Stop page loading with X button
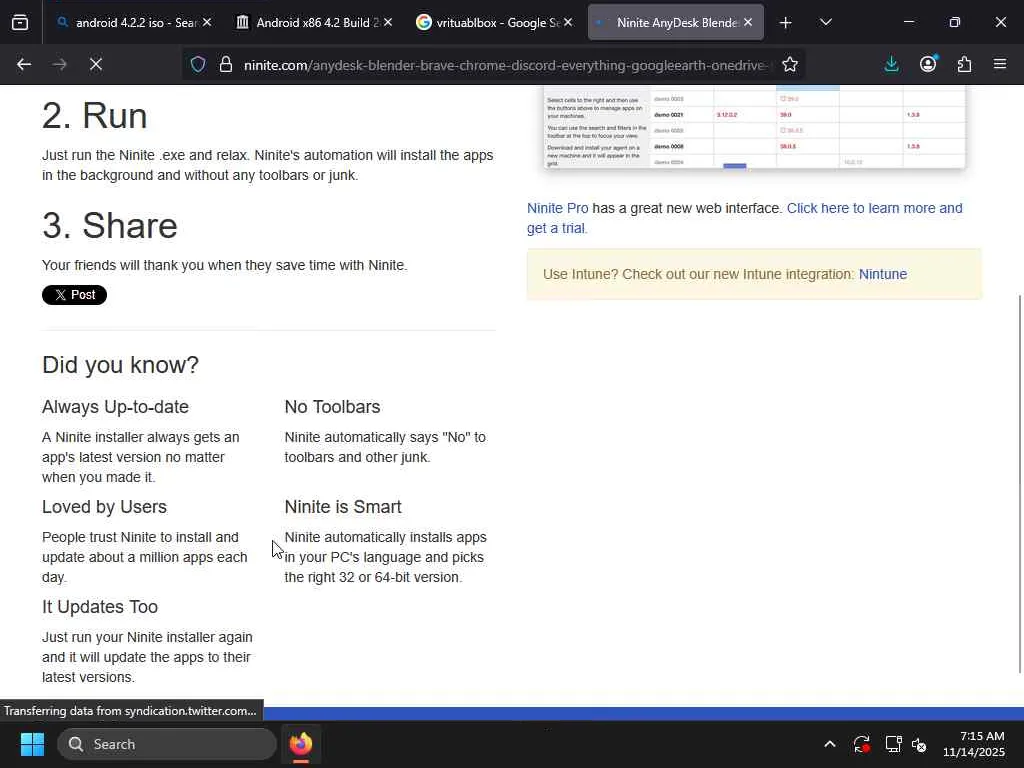Image resolution: width=1024 pixels, height=768 pixels. click(x=95, y=65)
